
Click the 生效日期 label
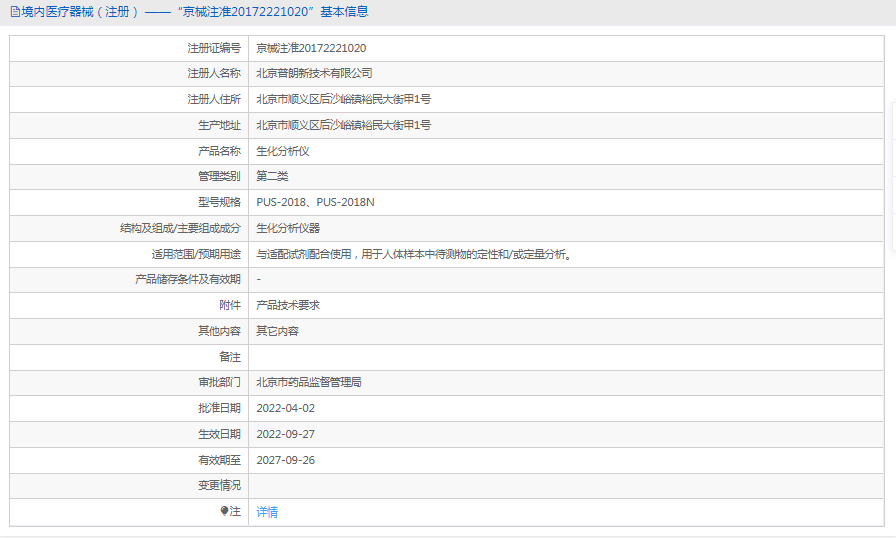pos(219,435)
